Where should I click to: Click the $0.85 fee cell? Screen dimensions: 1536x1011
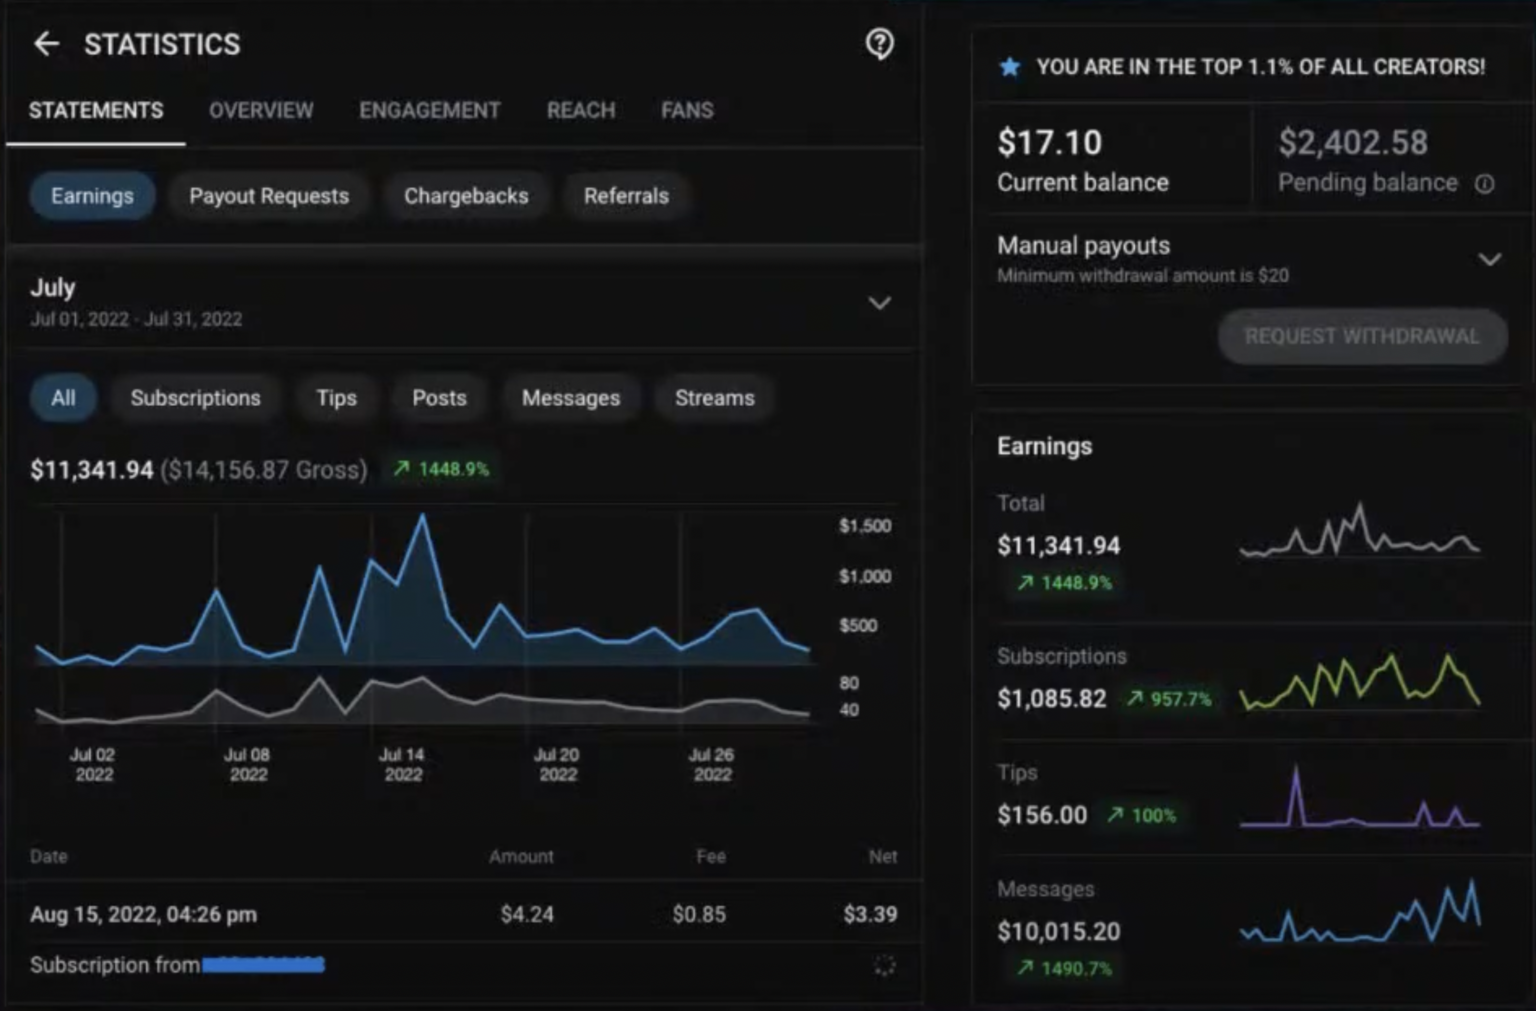click(699, 914)
